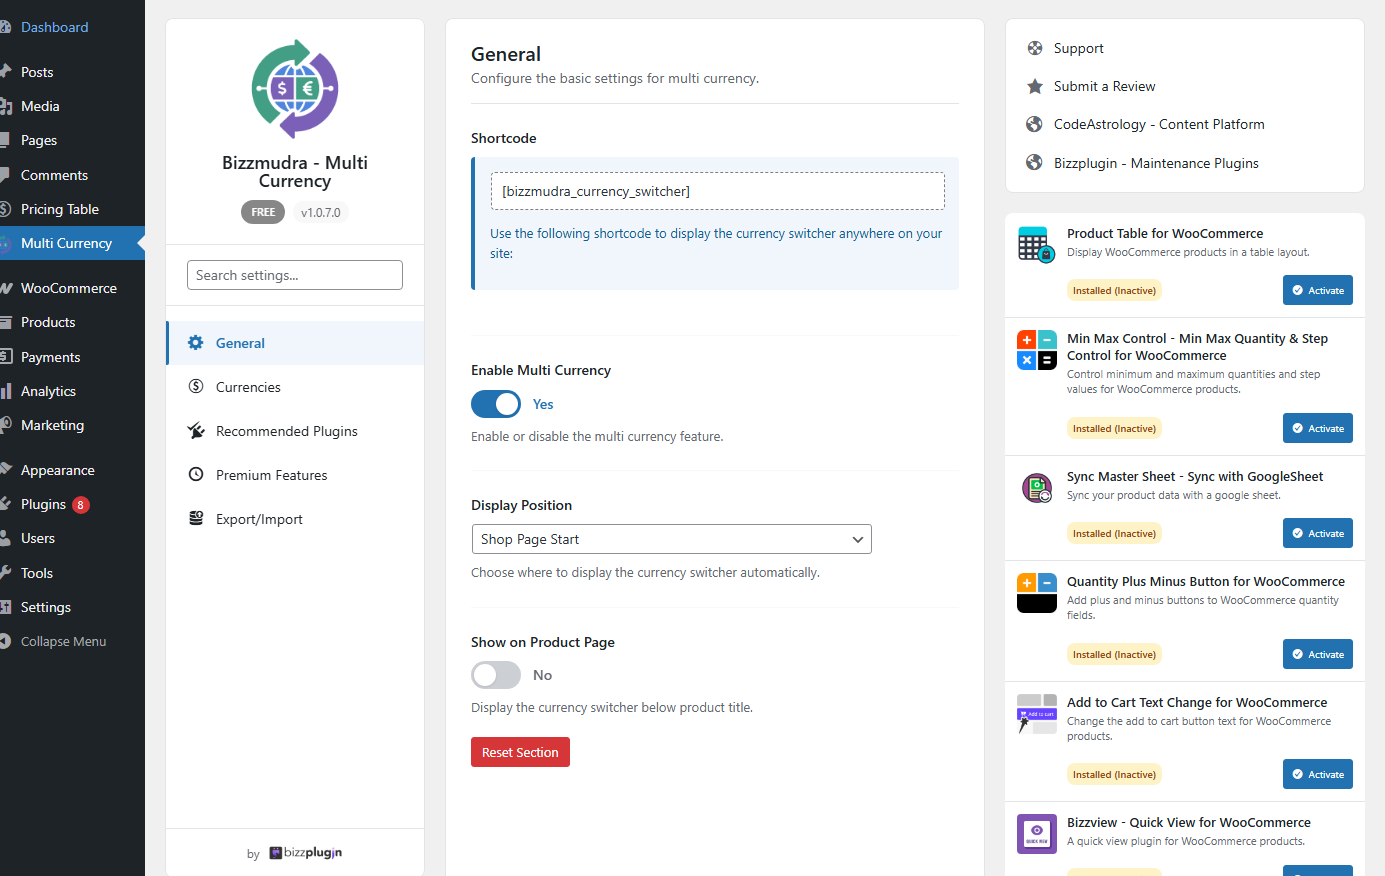The image size is (1385, 876).
Task: Open Bizzplugin - Maintenance Plugins link
Action: click(1156, 163)
